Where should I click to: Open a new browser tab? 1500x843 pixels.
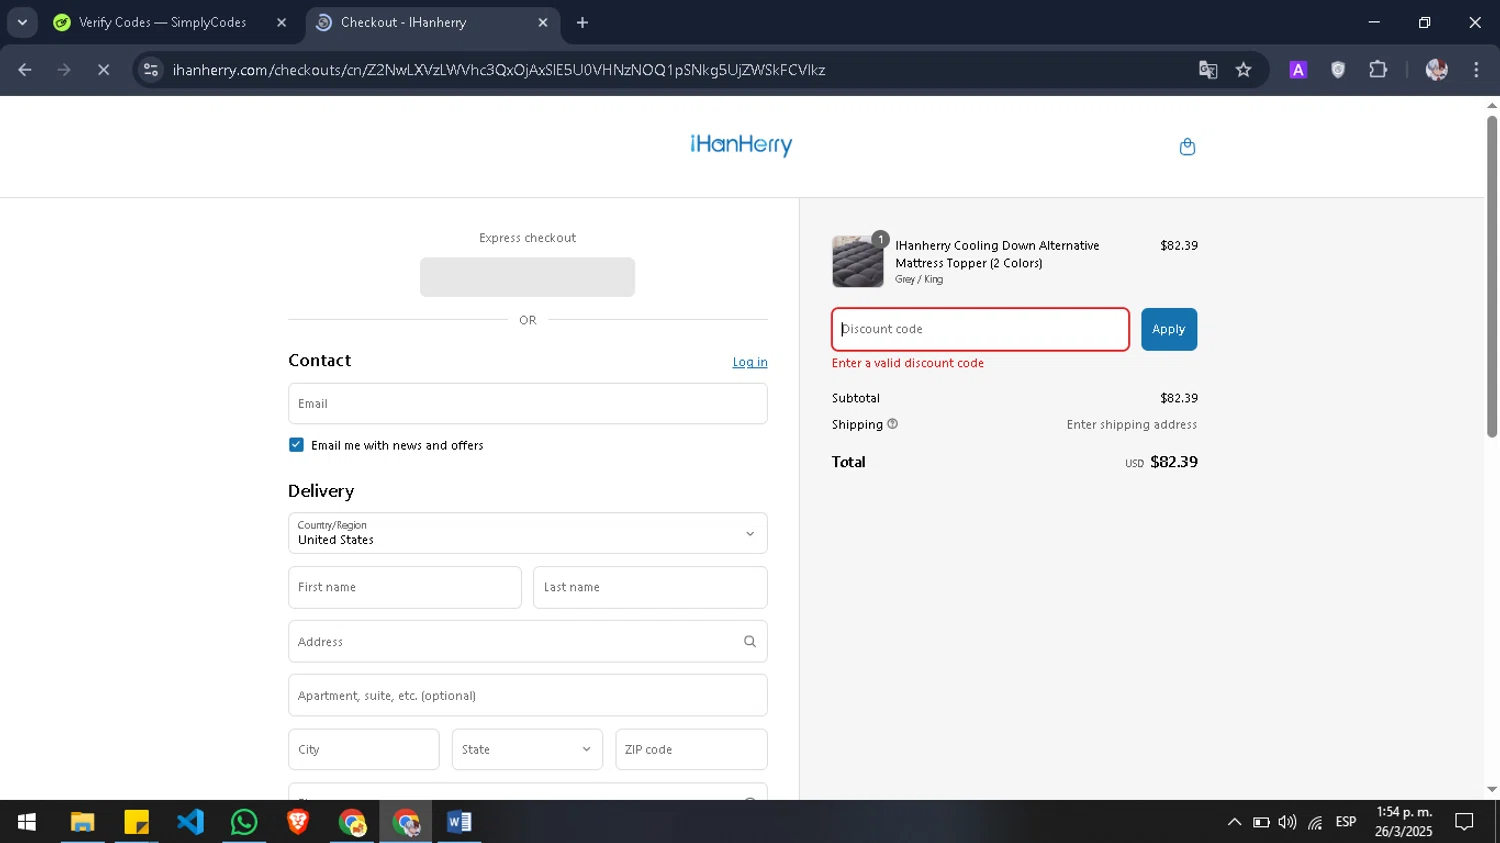tap(582, 22)
